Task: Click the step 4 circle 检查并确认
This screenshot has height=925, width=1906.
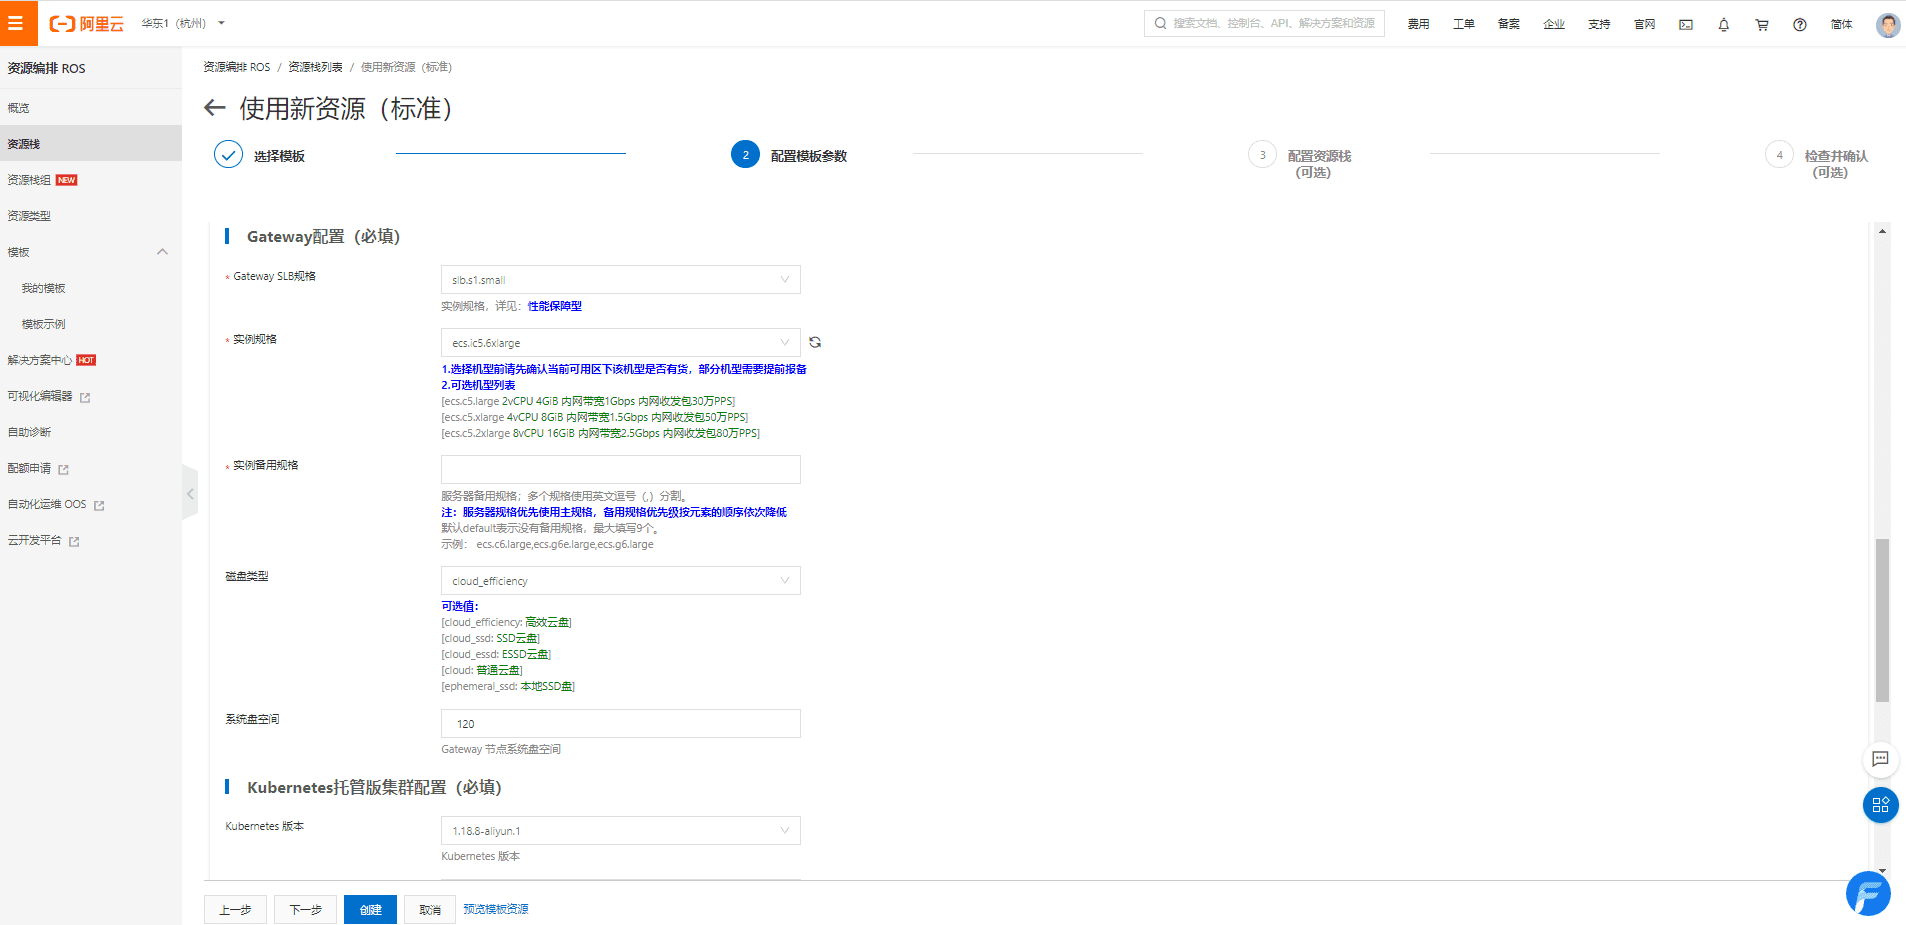Action: tap(1779, 154)
